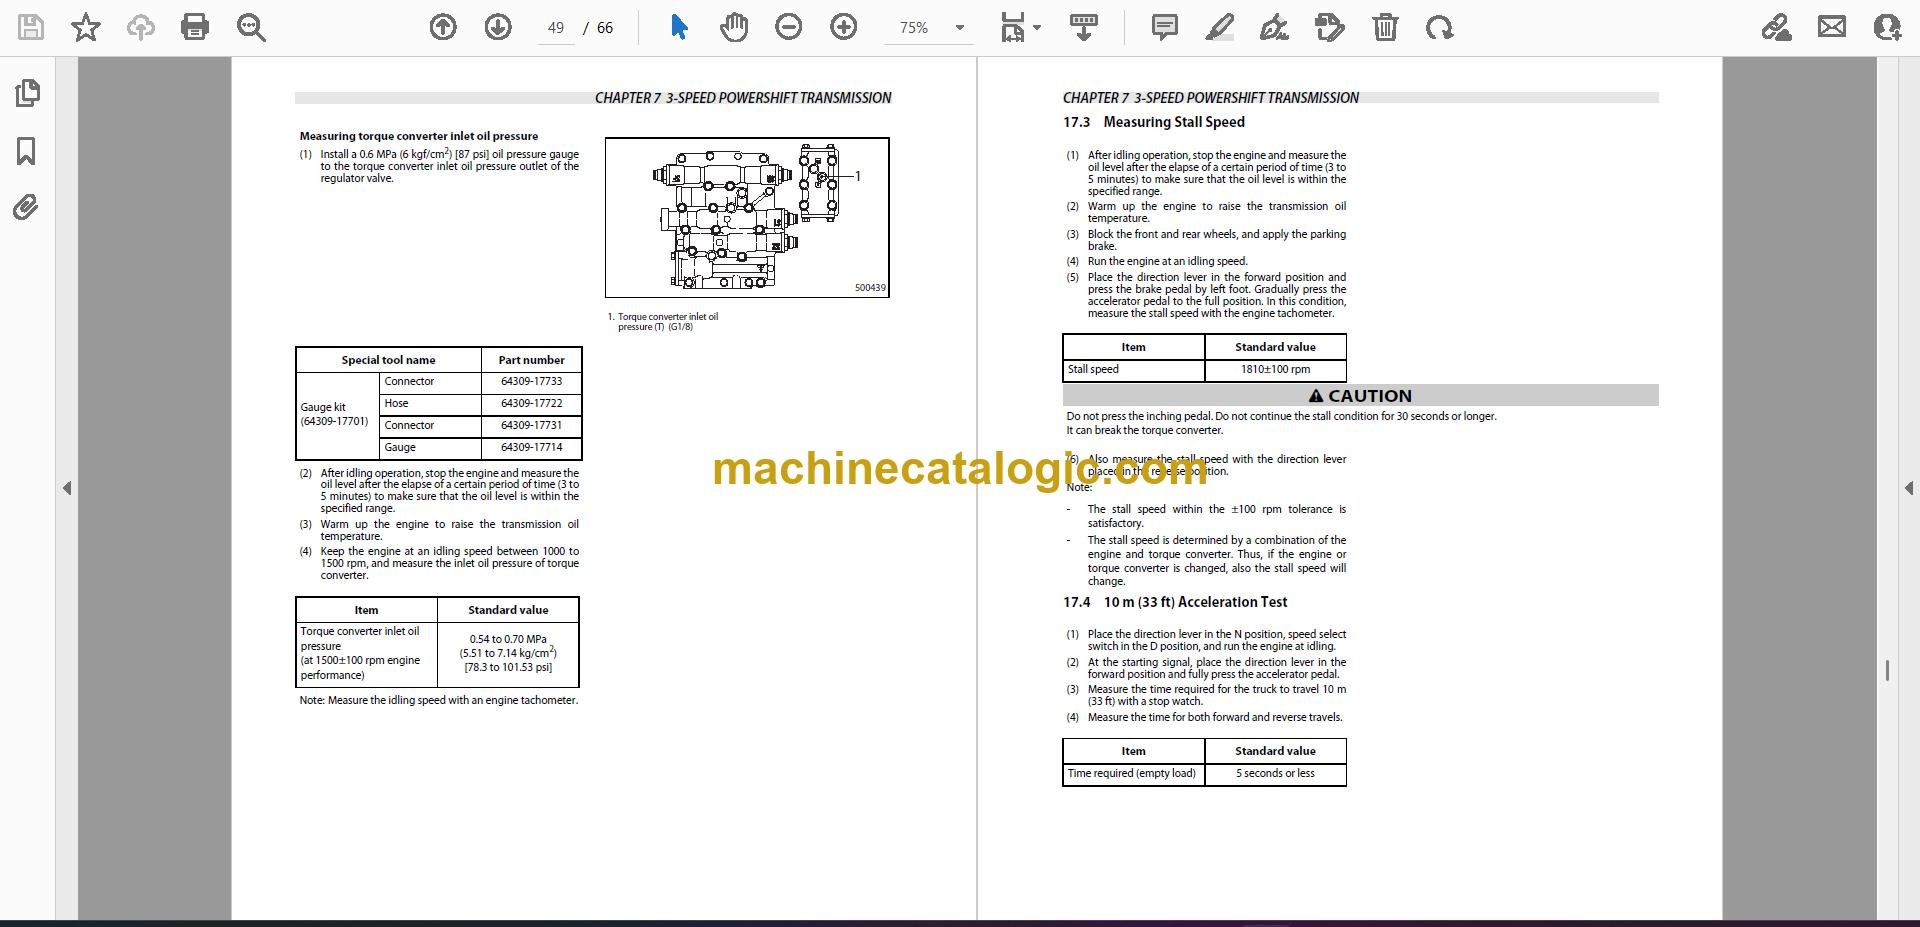Select the highlight pen tool
Image resolution: width=1920 pixels, height=927 pixels.
[1220, 27]
